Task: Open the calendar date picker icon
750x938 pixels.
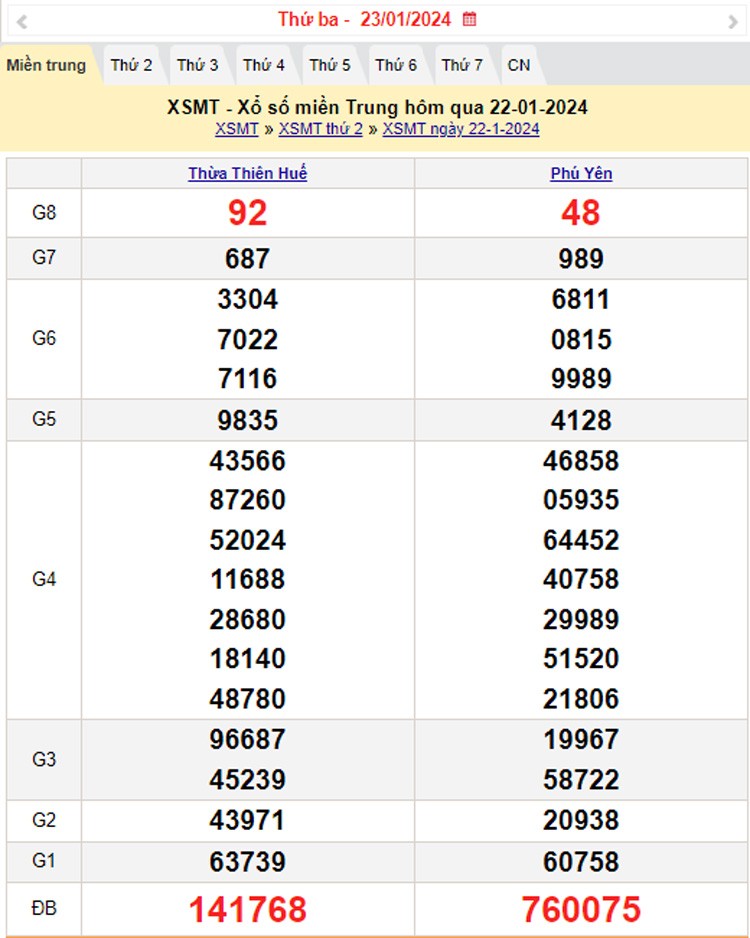Action: 469,19
